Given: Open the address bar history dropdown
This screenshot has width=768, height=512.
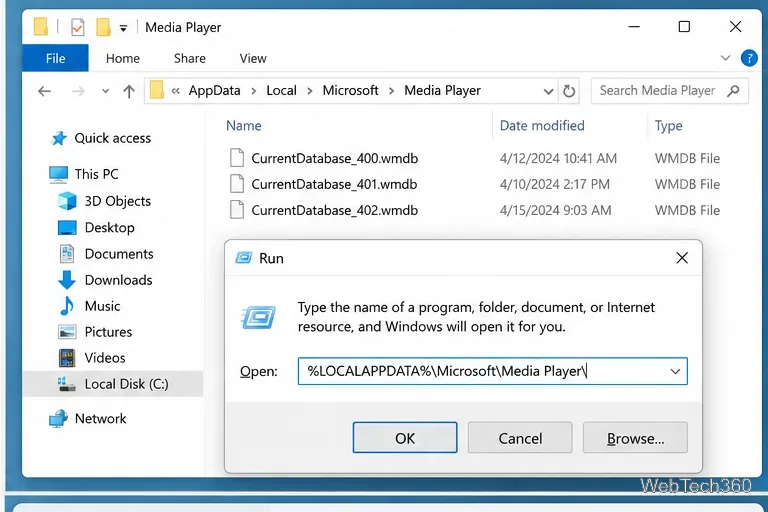Looking at the screenshot, I should [549, 91].
